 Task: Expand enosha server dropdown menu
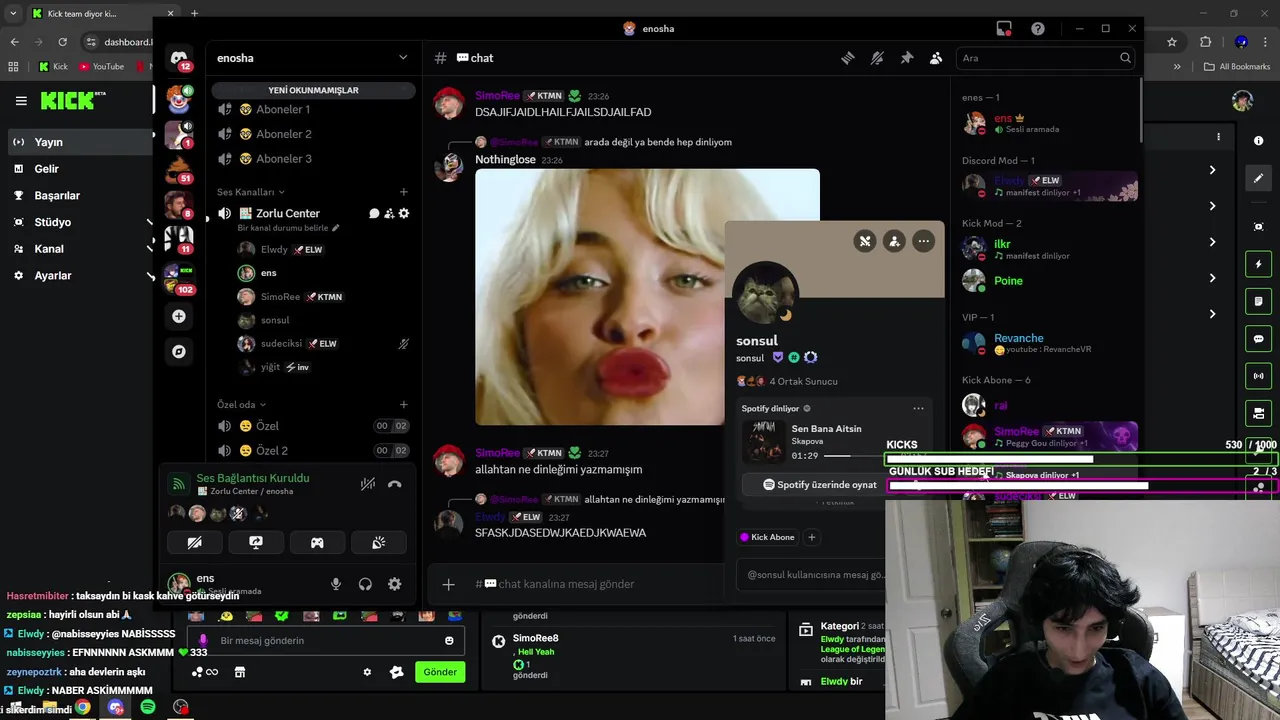click(x=403, y=58)
